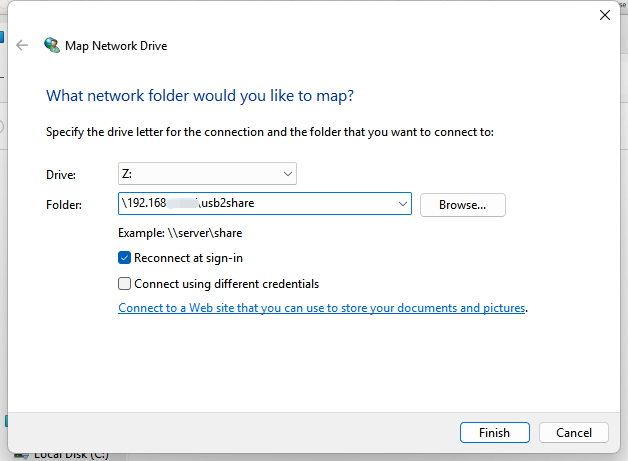Cancel the Map Network Drive wizard
This screenshot has width=628, height=461.
[x=573, y=433]
